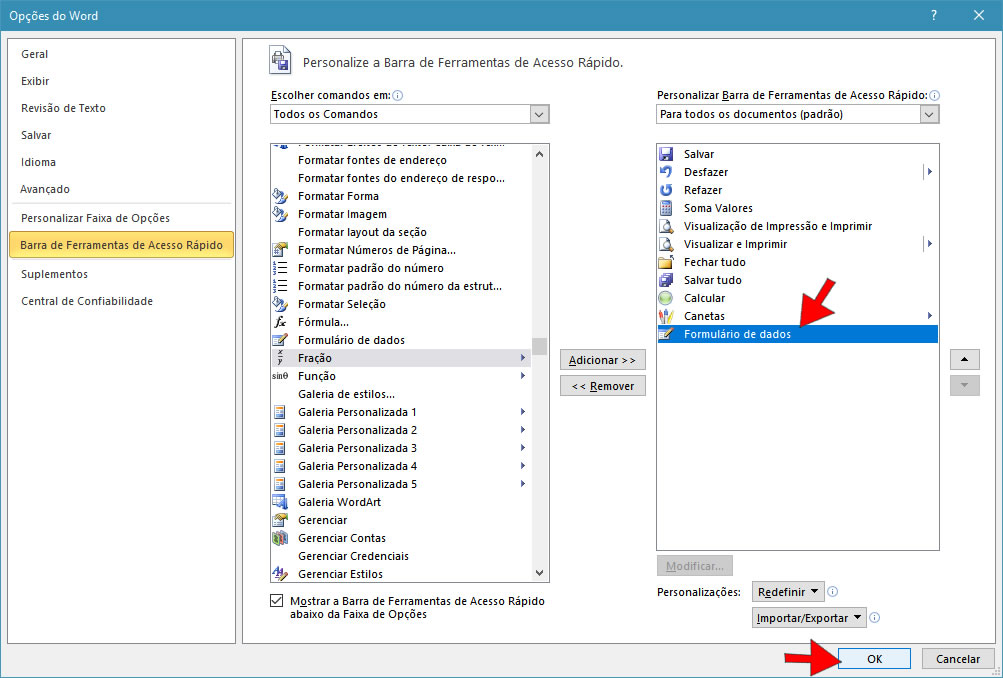Click the Formatar padrão do número icon
Image resolution: width=1003 pixels, height=678 pixels.
(280, 268)
